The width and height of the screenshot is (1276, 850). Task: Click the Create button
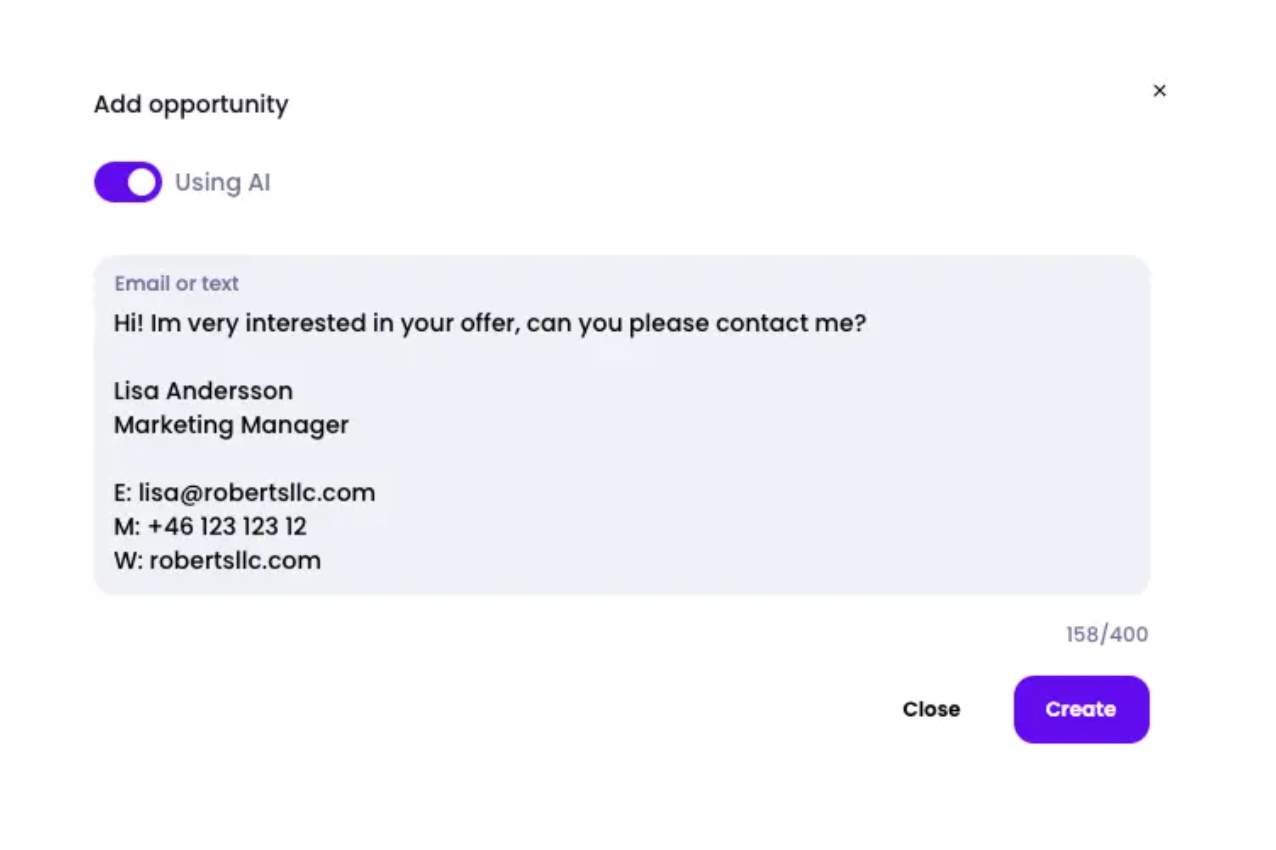coord(1081,709)
